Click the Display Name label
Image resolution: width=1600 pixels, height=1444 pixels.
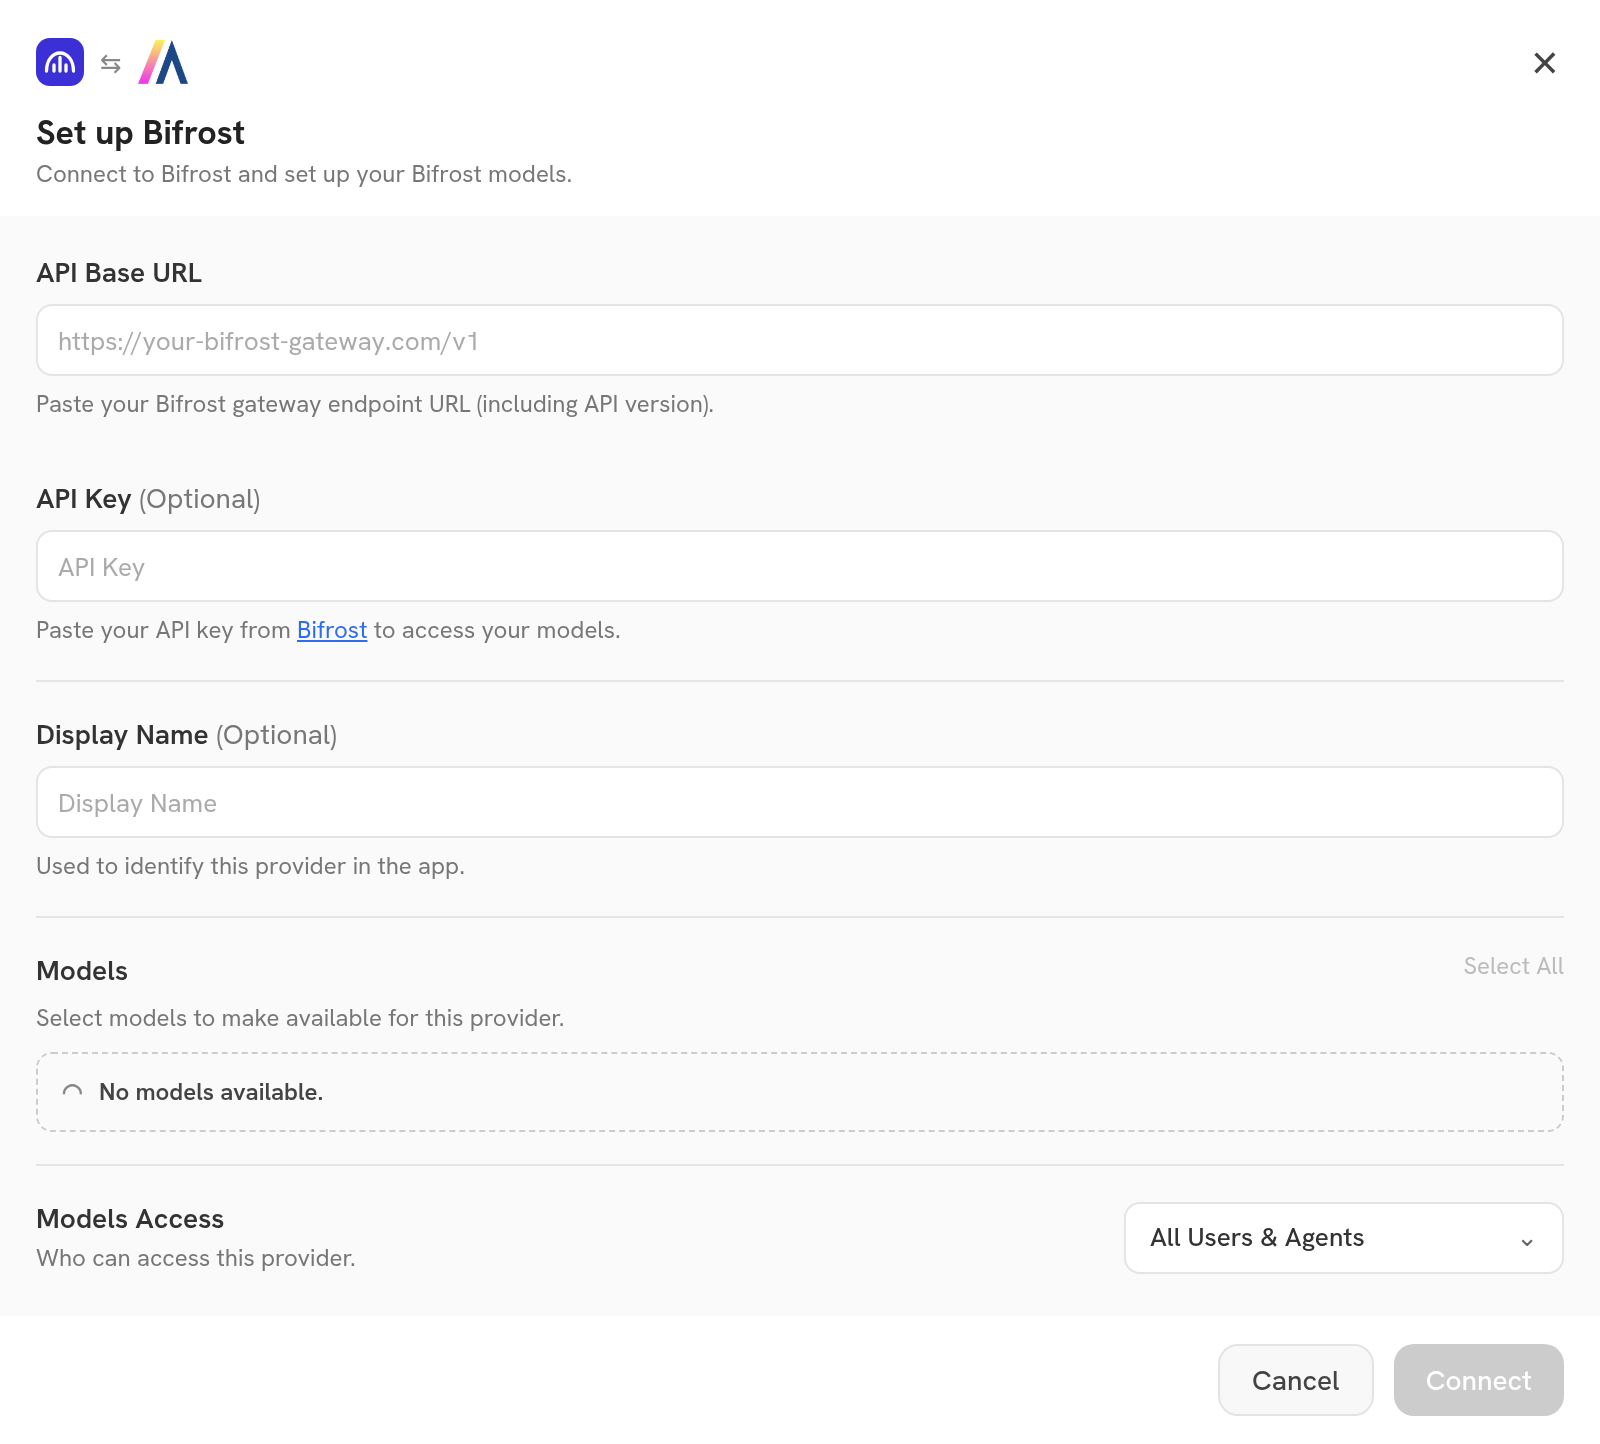click(x=122, y=735)
